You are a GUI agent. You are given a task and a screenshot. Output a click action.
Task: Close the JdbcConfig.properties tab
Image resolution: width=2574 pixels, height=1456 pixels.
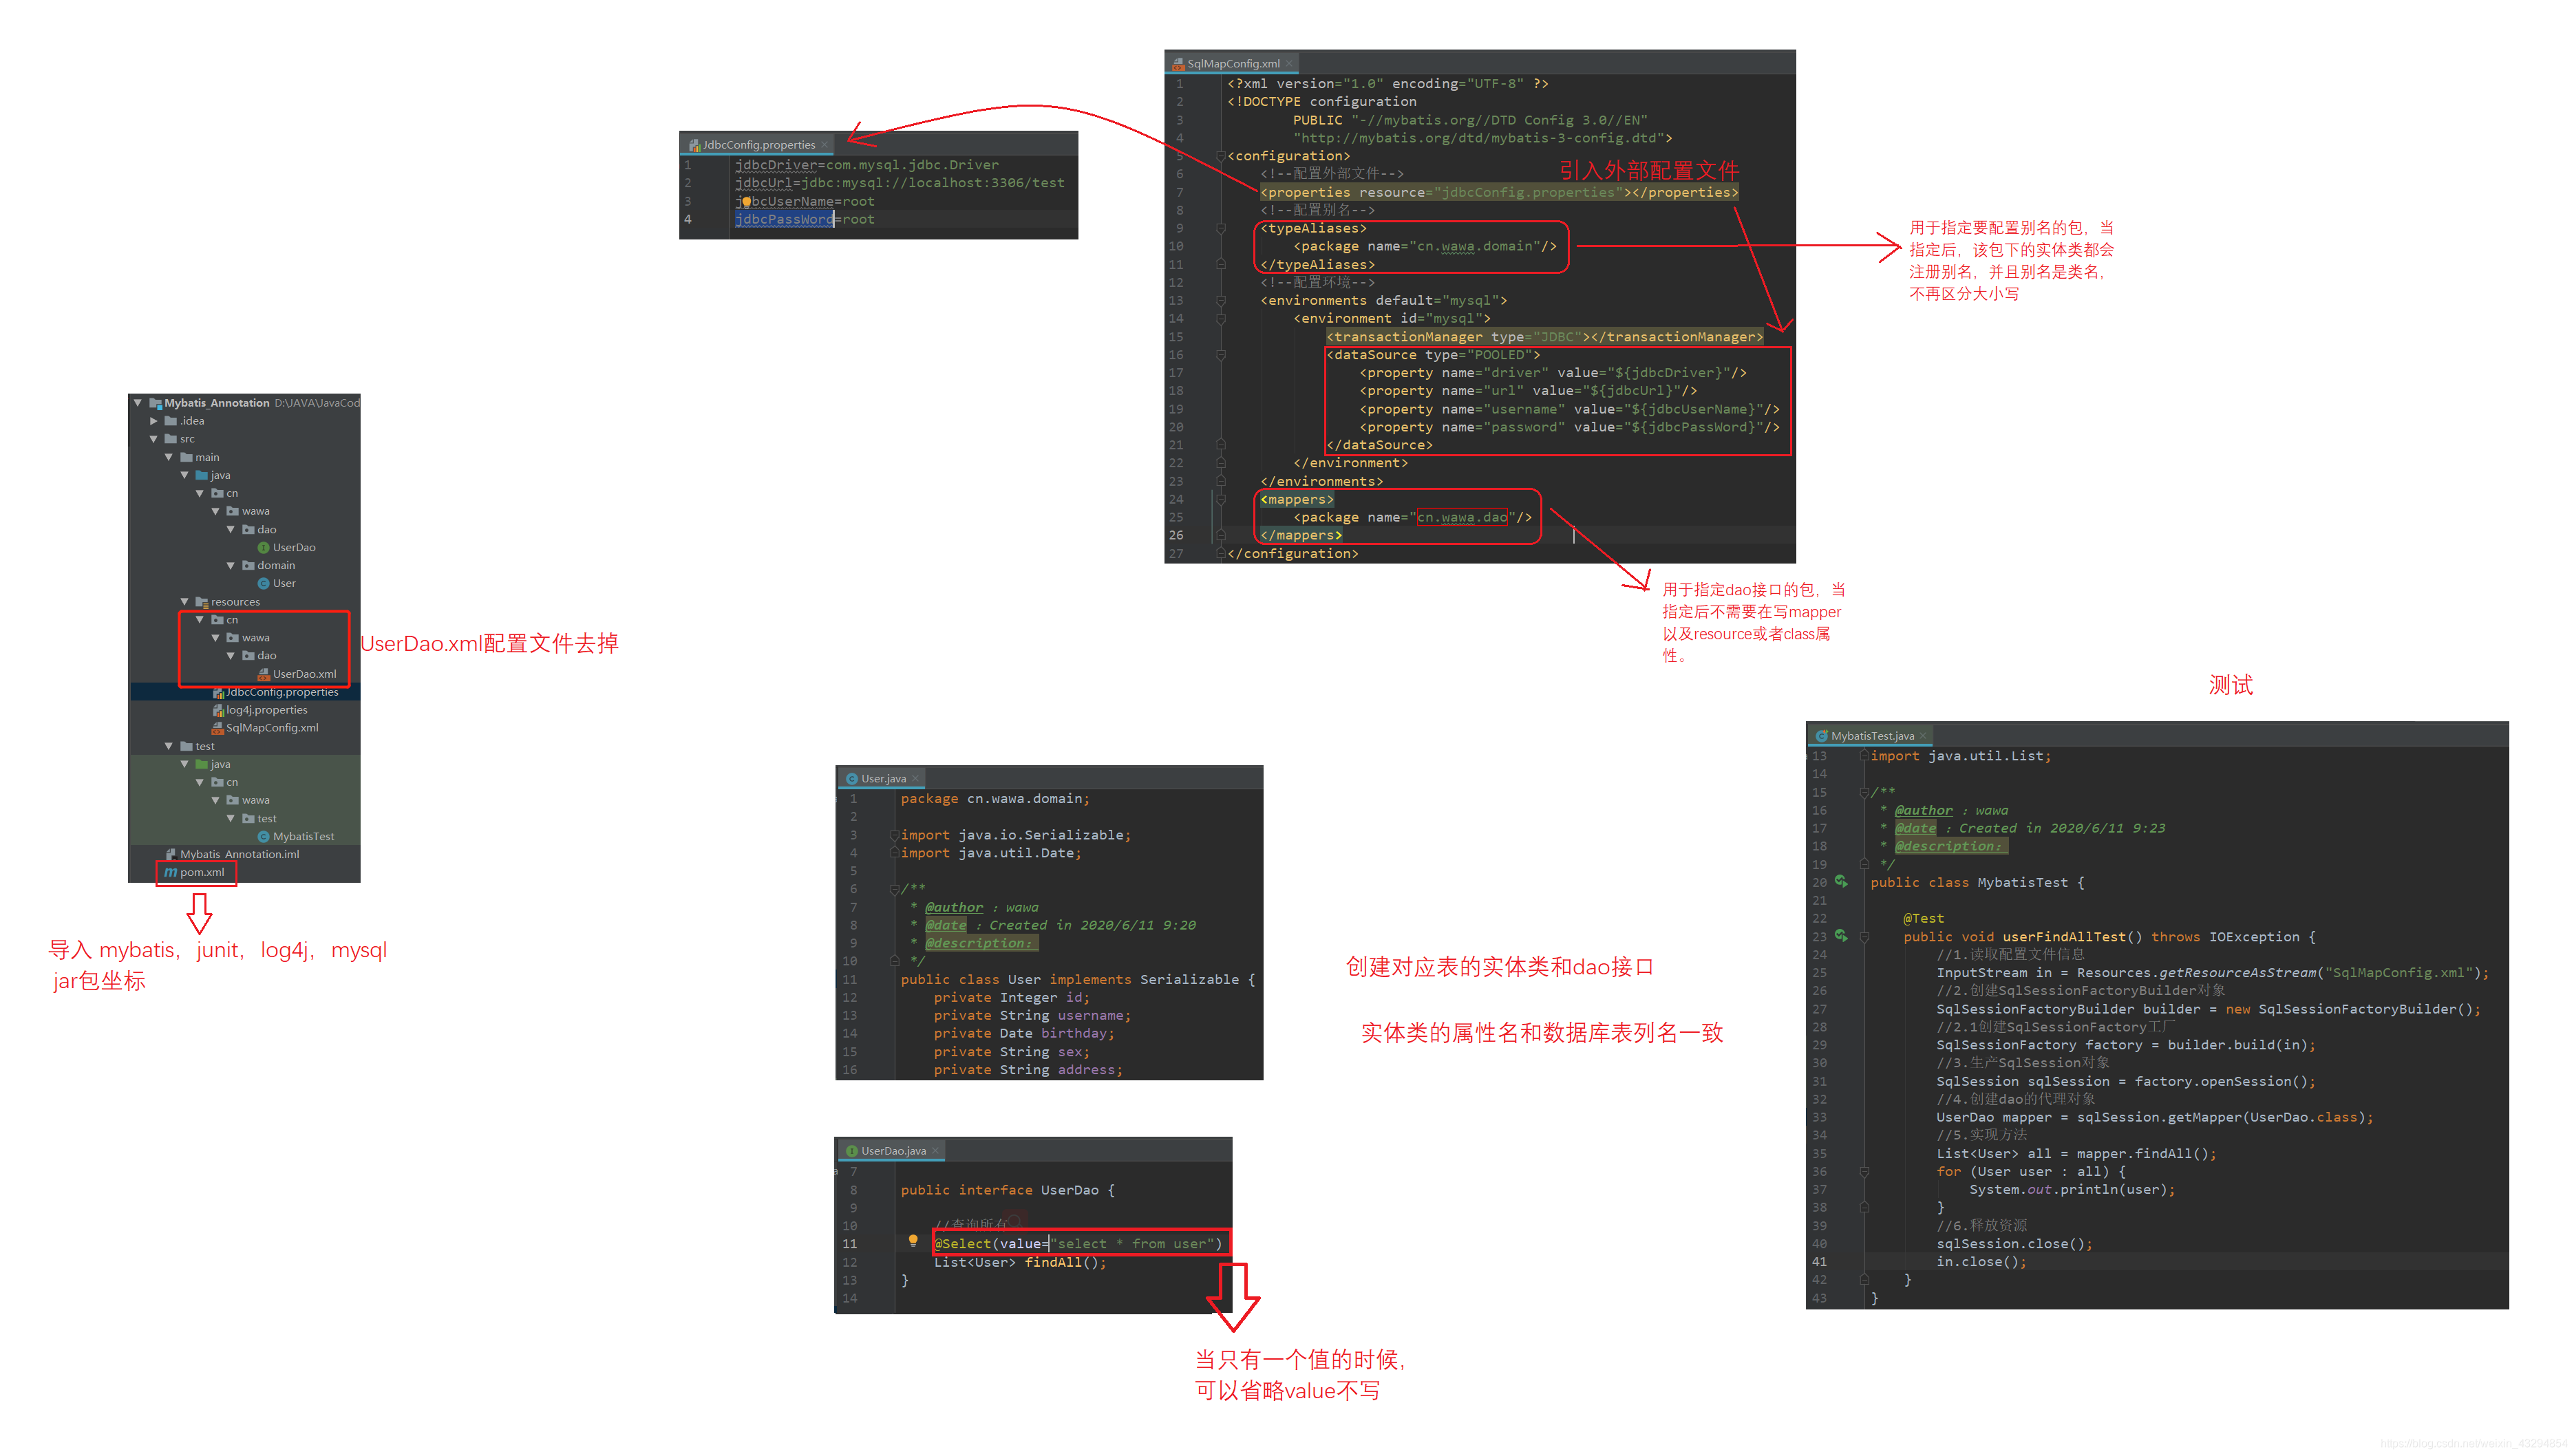click(824, 145)
